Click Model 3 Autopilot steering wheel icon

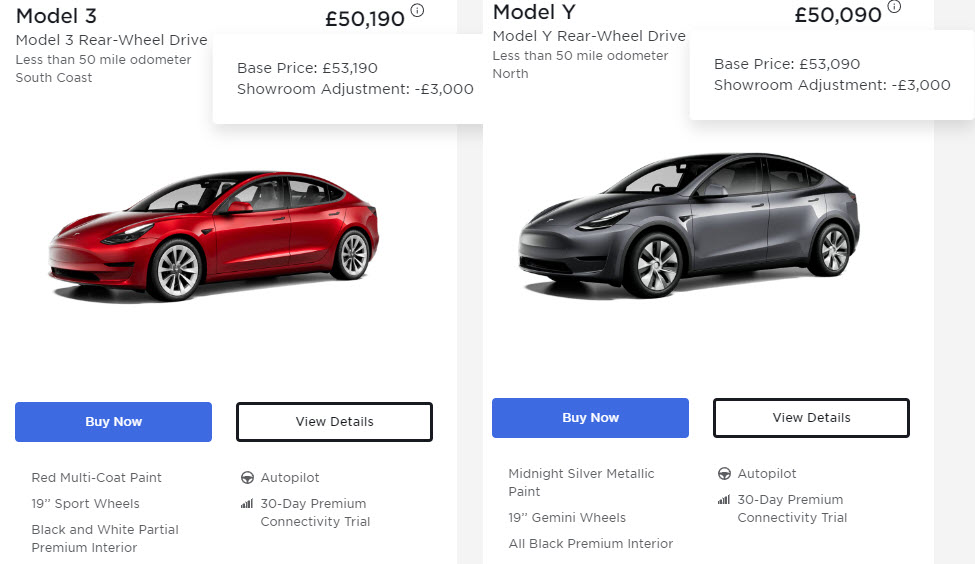248,478
